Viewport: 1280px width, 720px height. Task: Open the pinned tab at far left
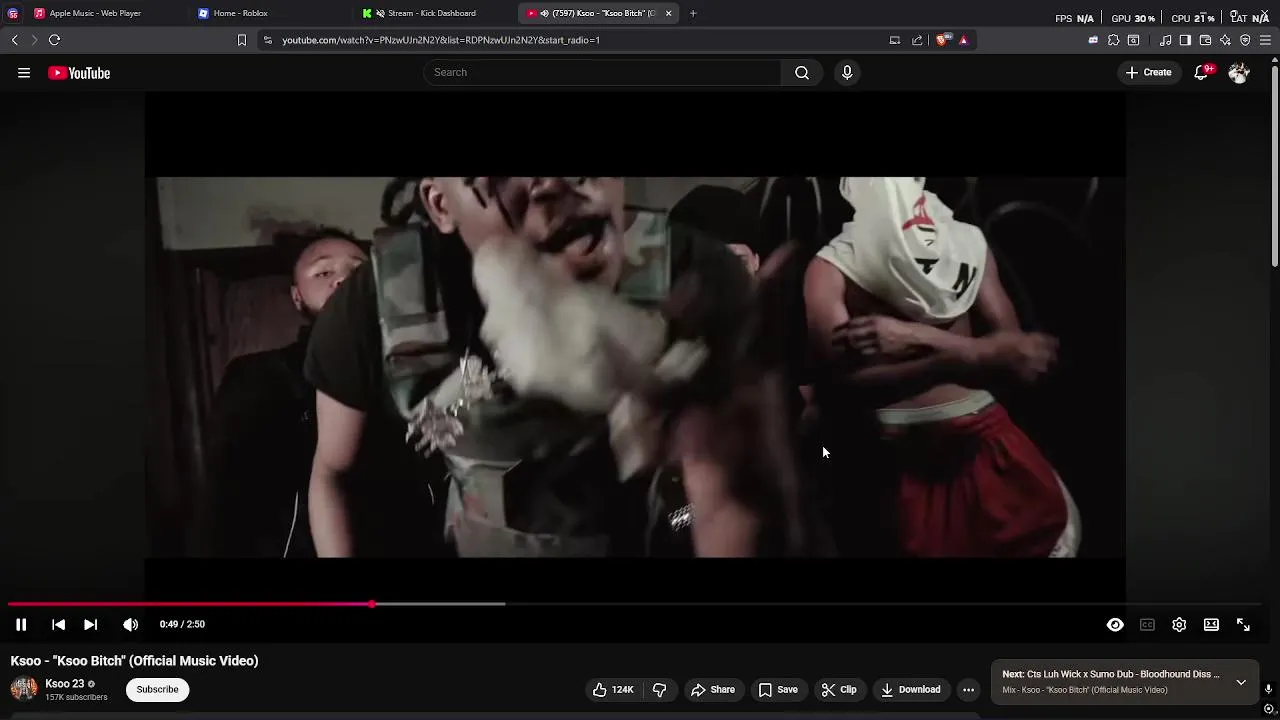13,13
